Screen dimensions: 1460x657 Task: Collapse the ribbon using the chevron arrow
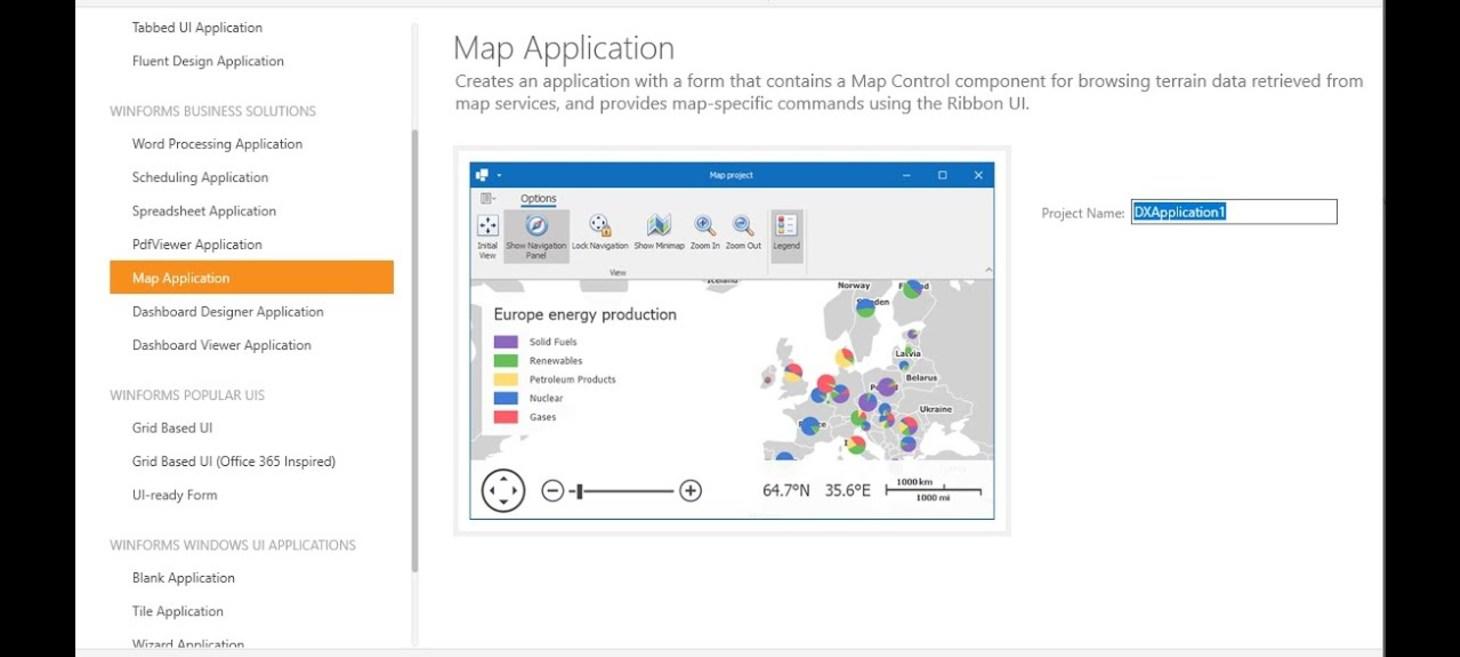tap(988, 270)
